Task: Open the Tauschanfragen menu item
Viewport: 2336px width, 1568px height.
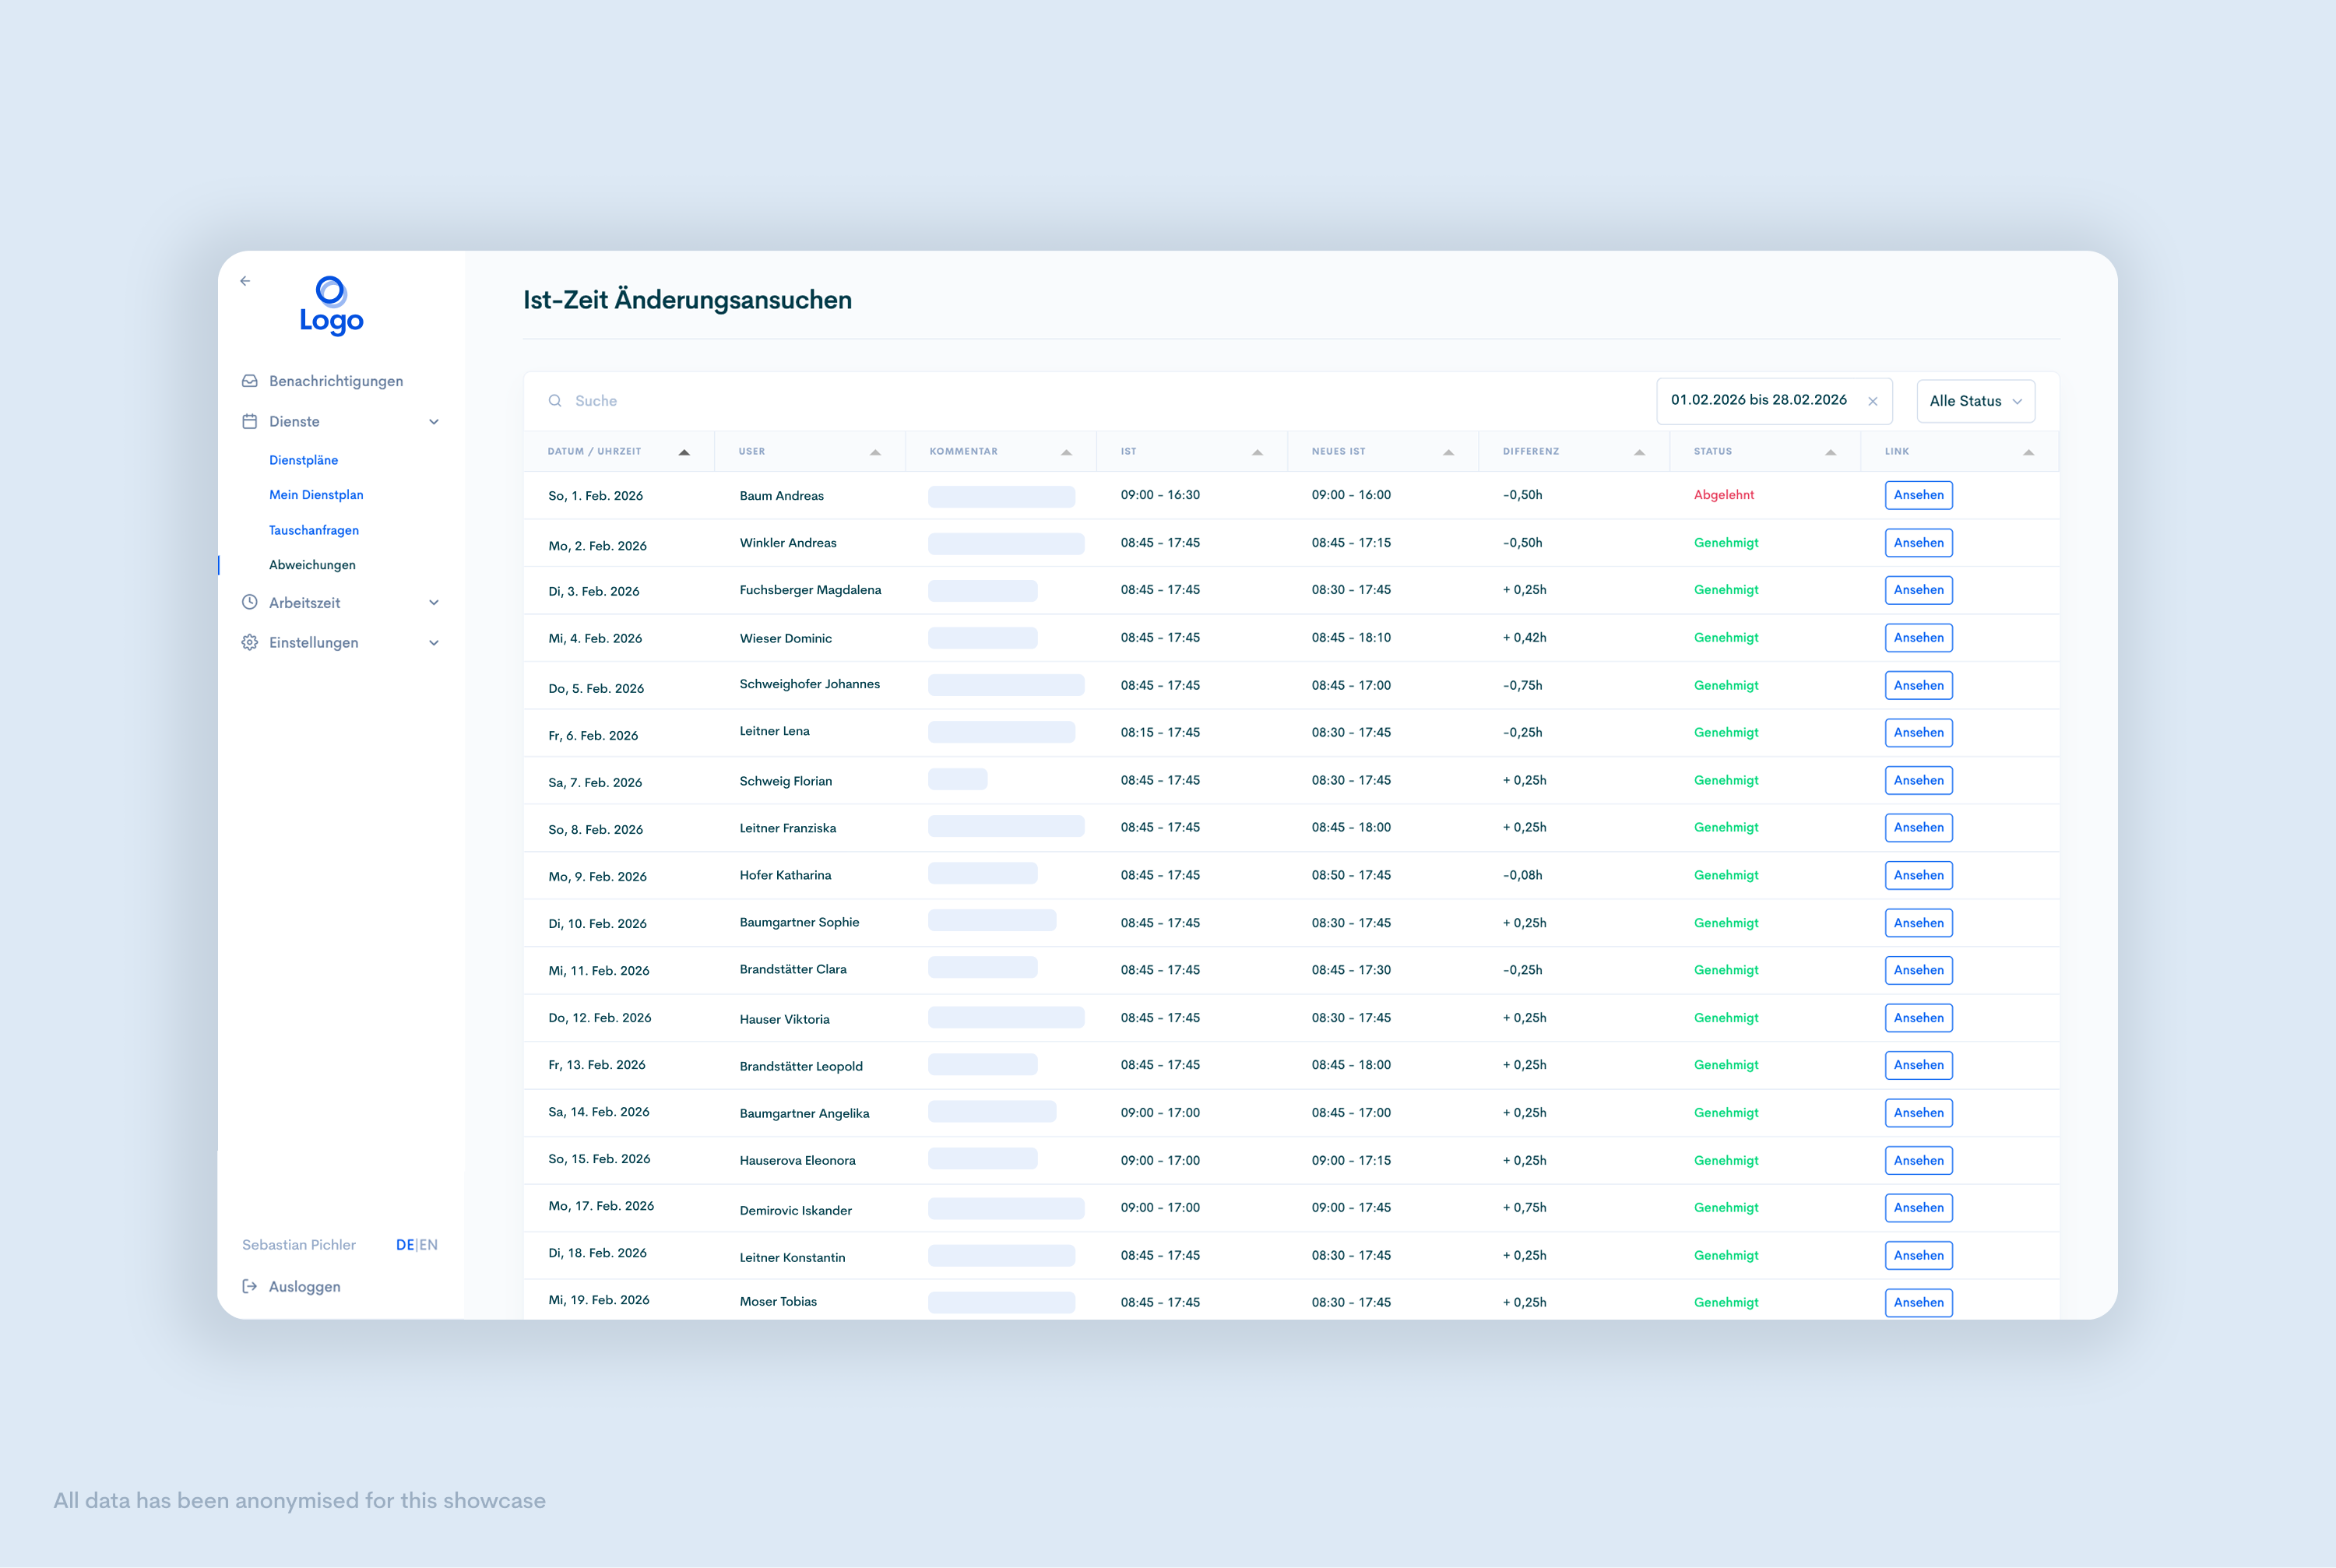Action: pos(314,530)
